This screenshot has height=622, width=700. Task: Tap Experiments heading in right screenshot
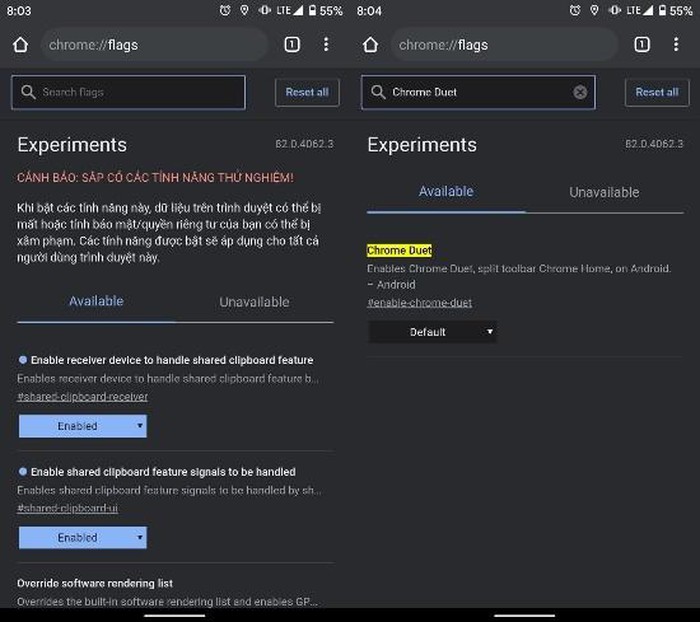[x=422, y=145]
